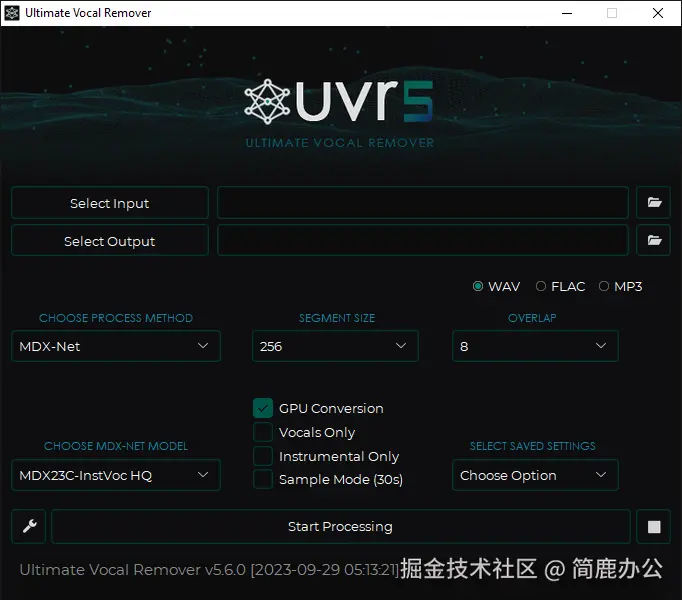The height and width of the screenshot is (600, 682).
Task: Click the UVR5 logo banner
Action: (x=339, y=113)
